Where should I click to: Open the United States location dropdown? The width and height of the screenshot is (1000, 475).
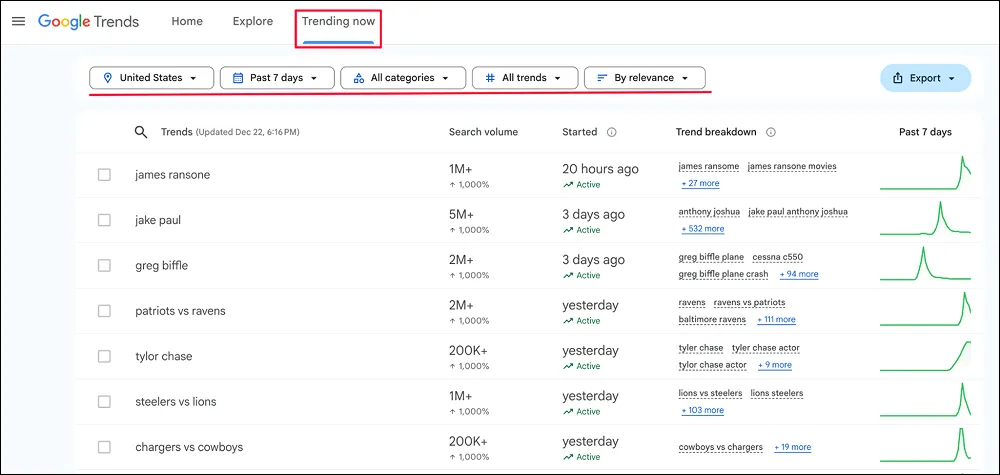tap(152, 78)
